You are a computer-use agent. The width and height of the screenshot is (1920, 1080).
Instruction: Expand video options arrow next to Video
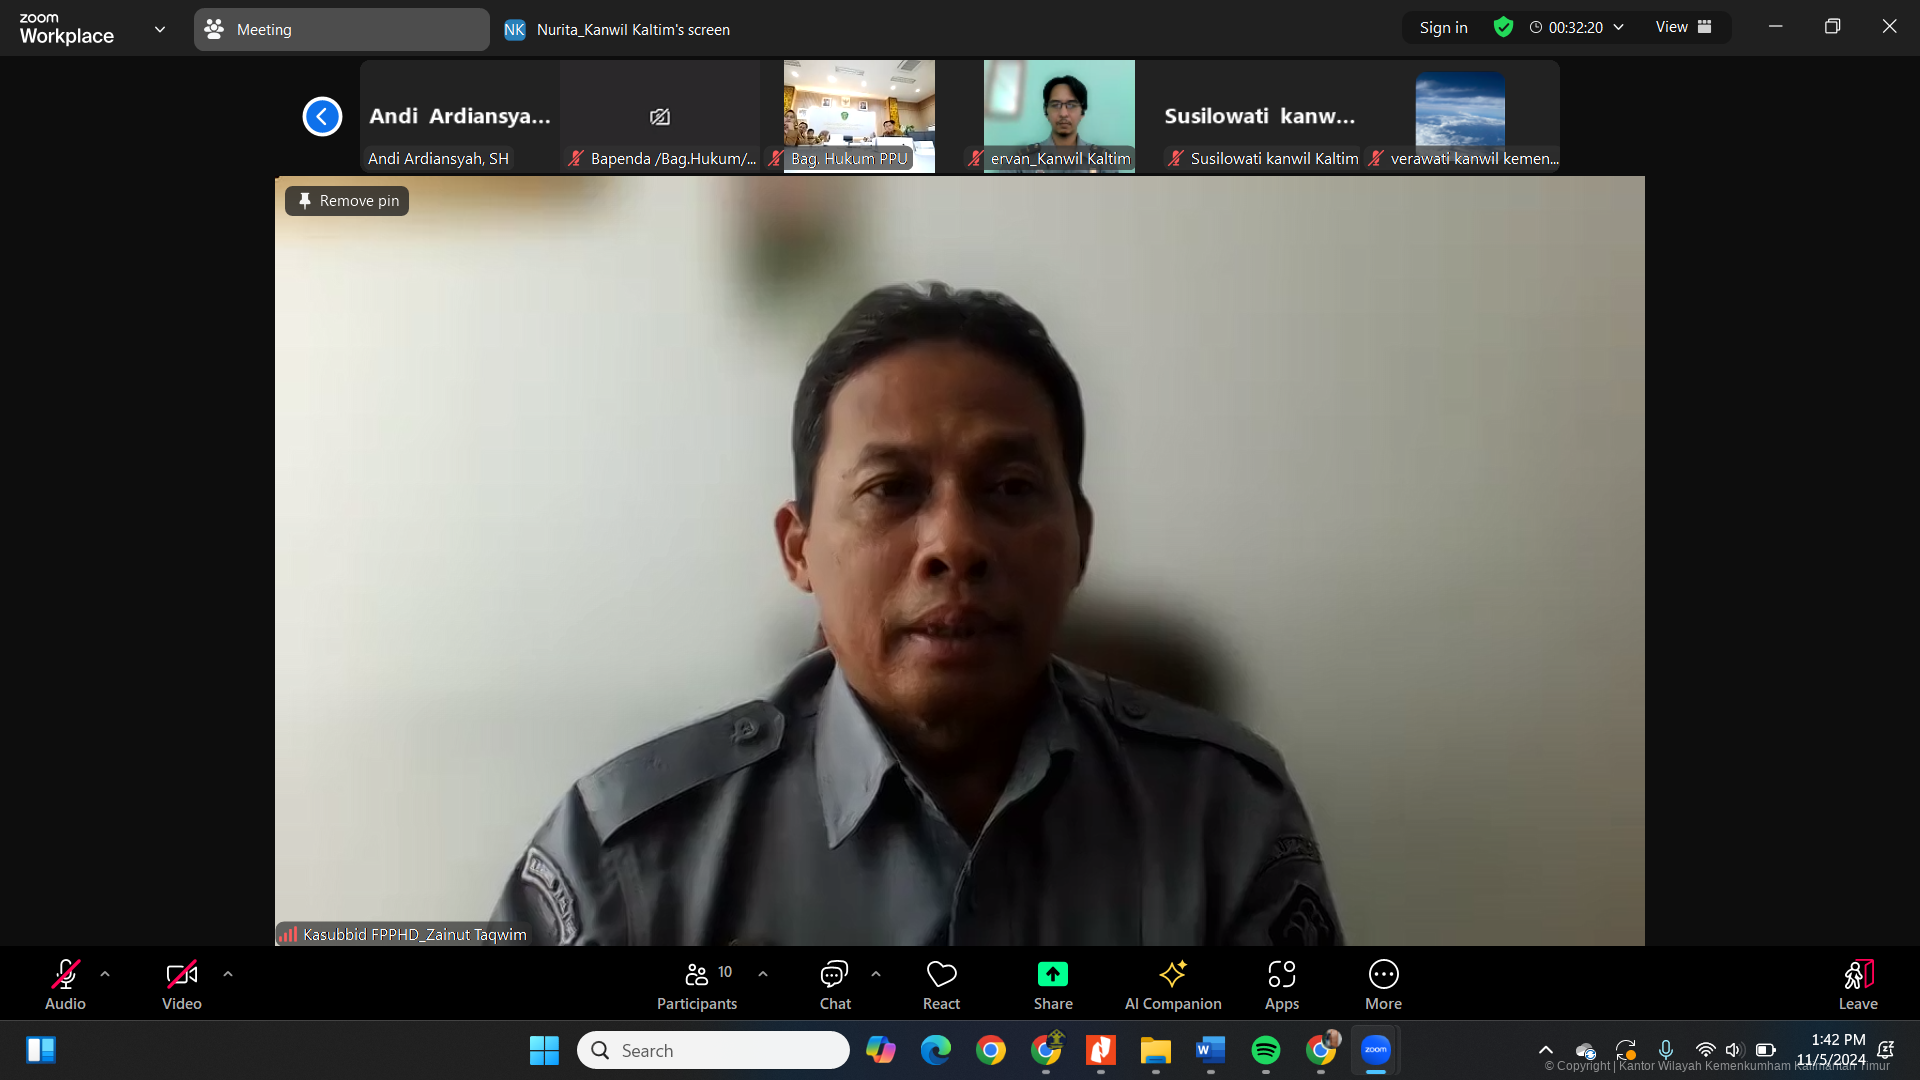[x=228, y=974]
